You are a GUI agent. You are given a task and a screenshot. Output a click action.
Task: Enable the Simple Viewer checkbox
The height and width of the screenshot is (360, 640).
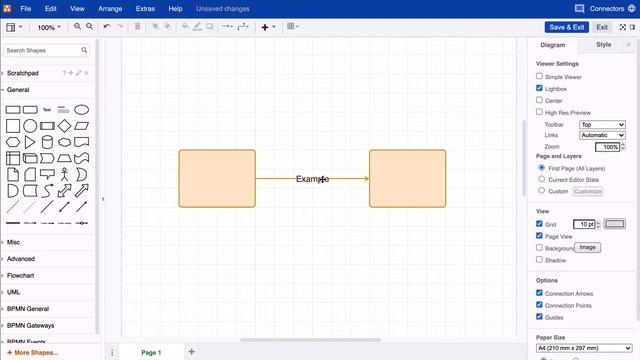[539, 76]
